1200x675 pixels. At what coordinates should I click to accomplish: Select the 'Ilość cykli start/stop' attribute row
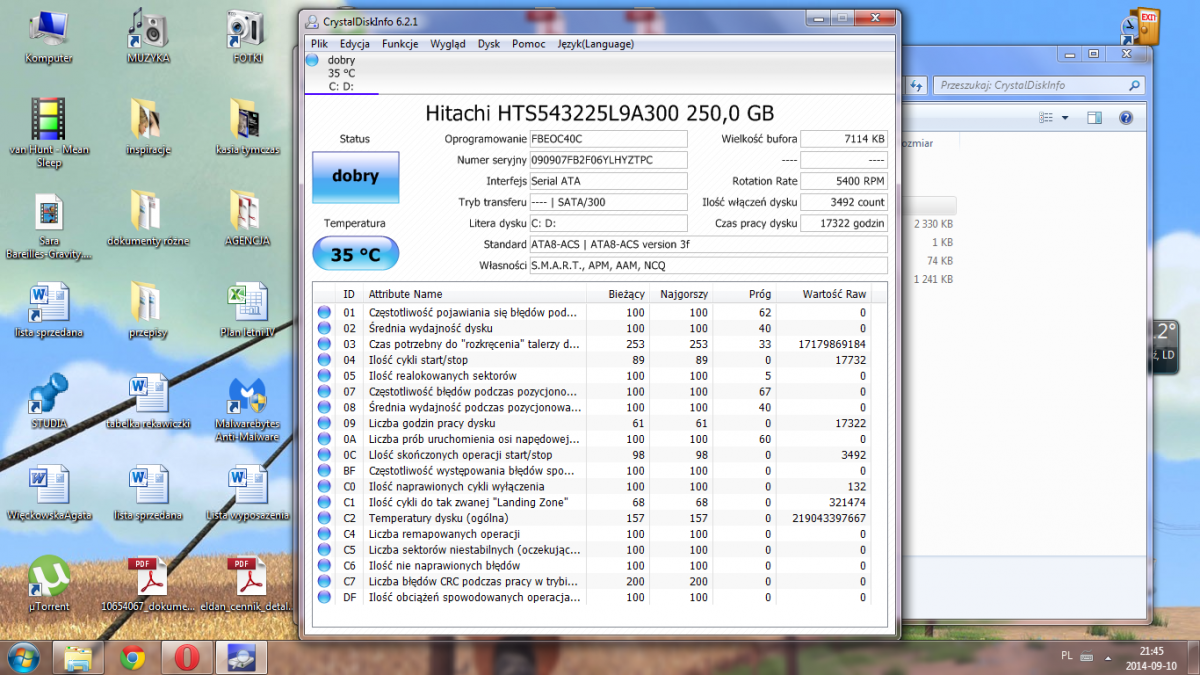tap(591, 359)
